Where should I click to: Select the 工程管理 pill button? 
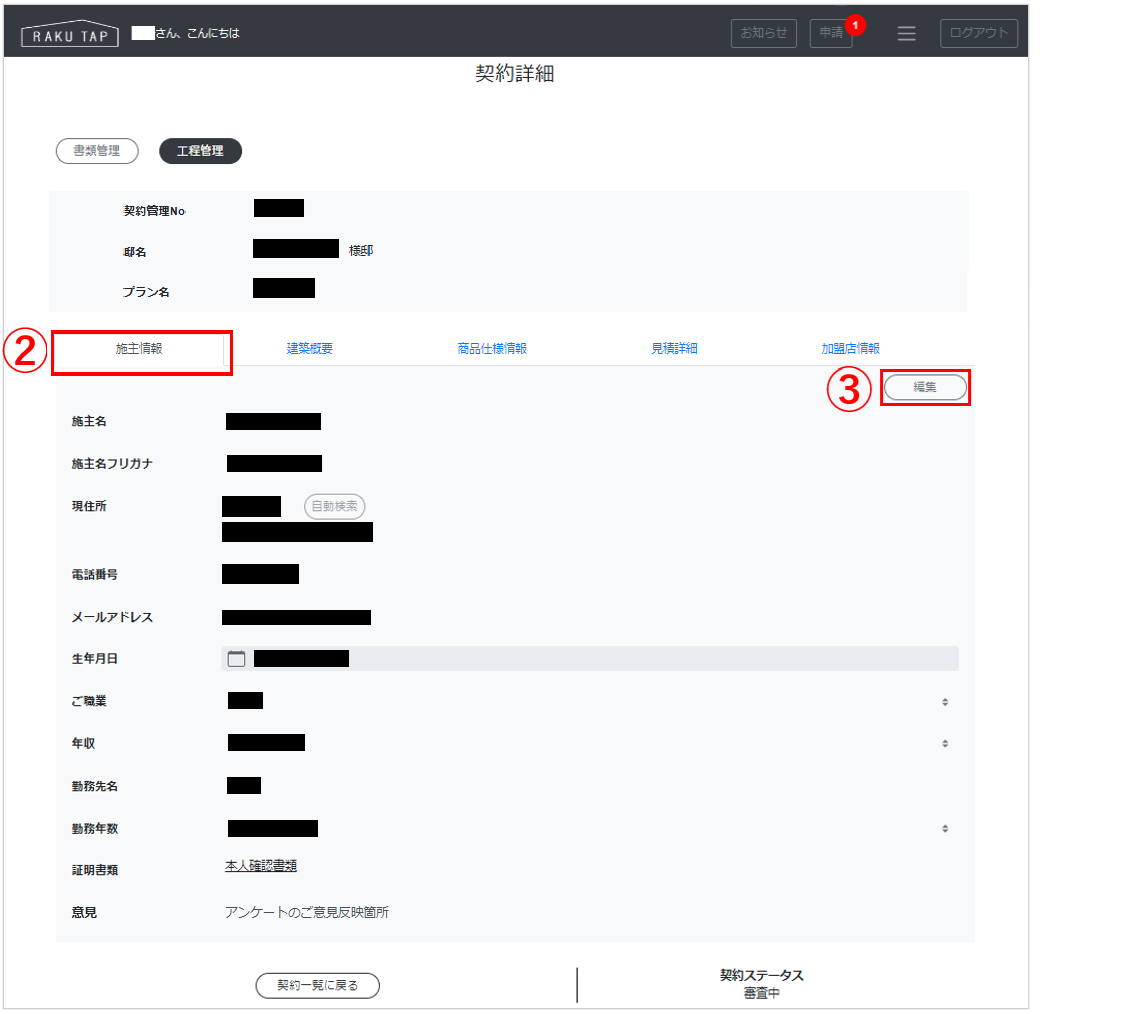[x=200, y=151]
